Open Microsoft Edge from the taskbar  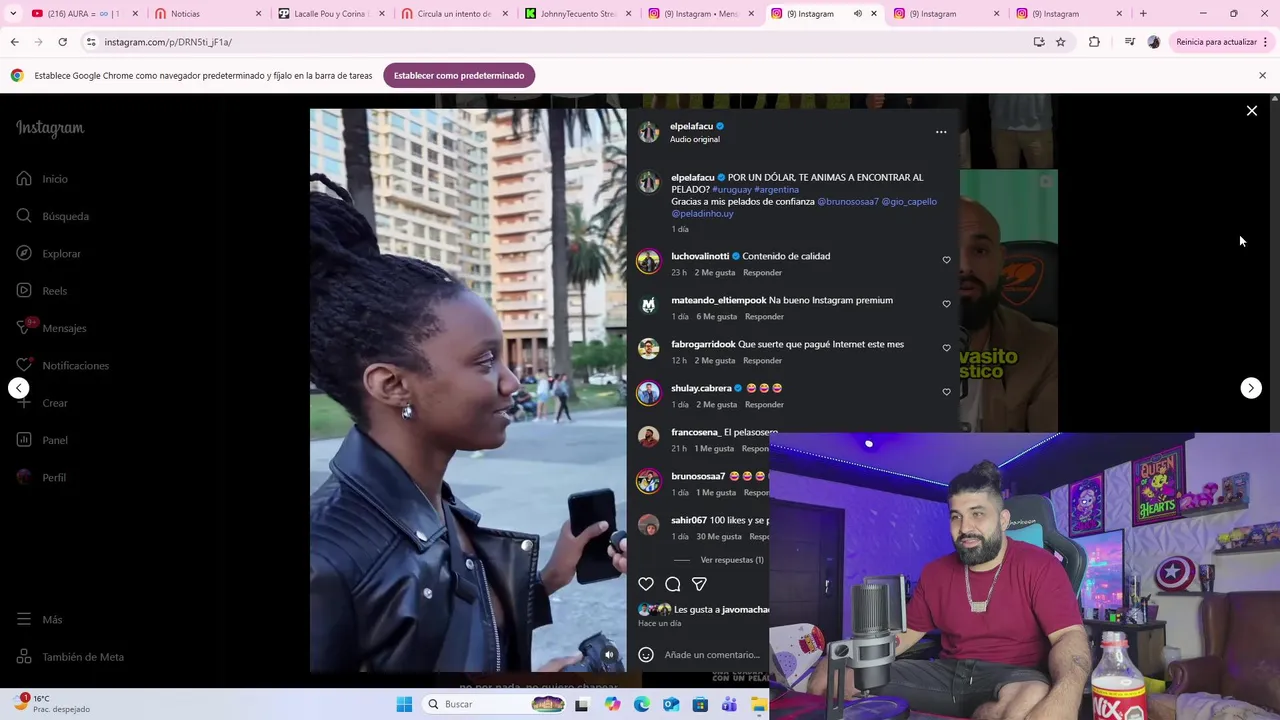pyautogui.click(x=641, y=704)
